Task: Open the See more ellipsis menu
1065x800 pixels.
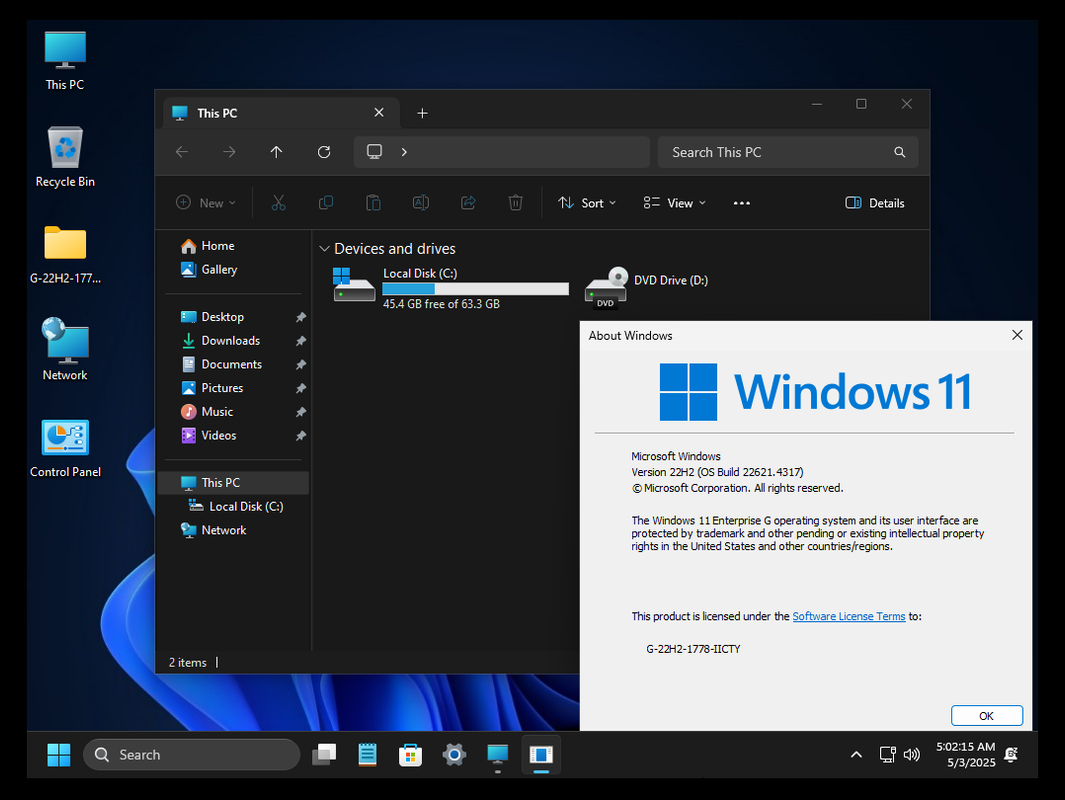Action: (742, 203)
